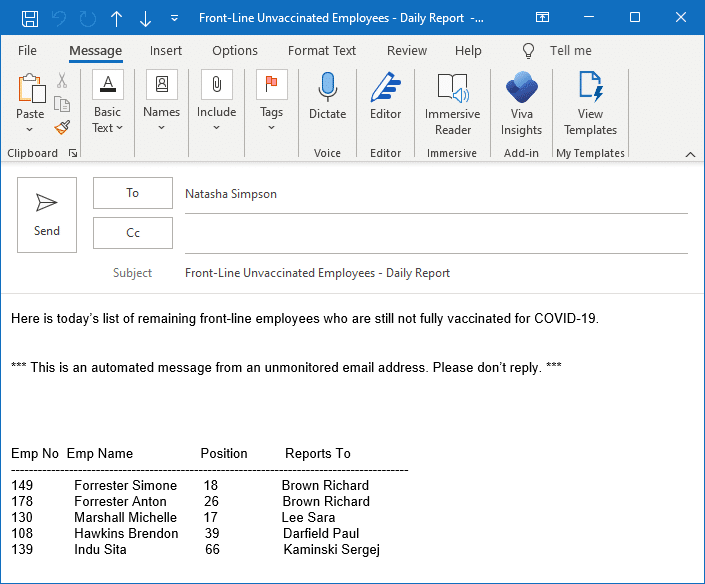705x584 pixels.
Task: Click the Copy icon in Clipboard group
Action: [x=62, y=104]
